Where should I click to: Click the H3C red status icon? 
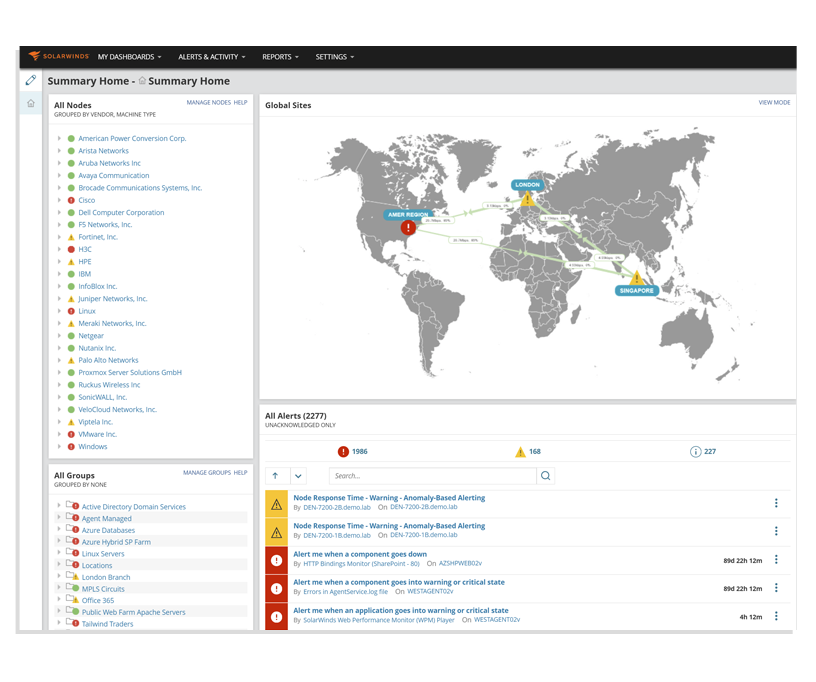point(71,249)
